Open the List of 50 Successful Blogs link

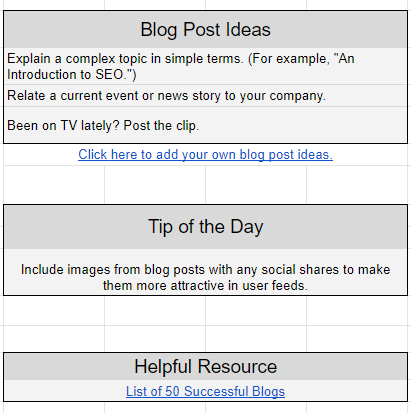[x=205, y=391]
